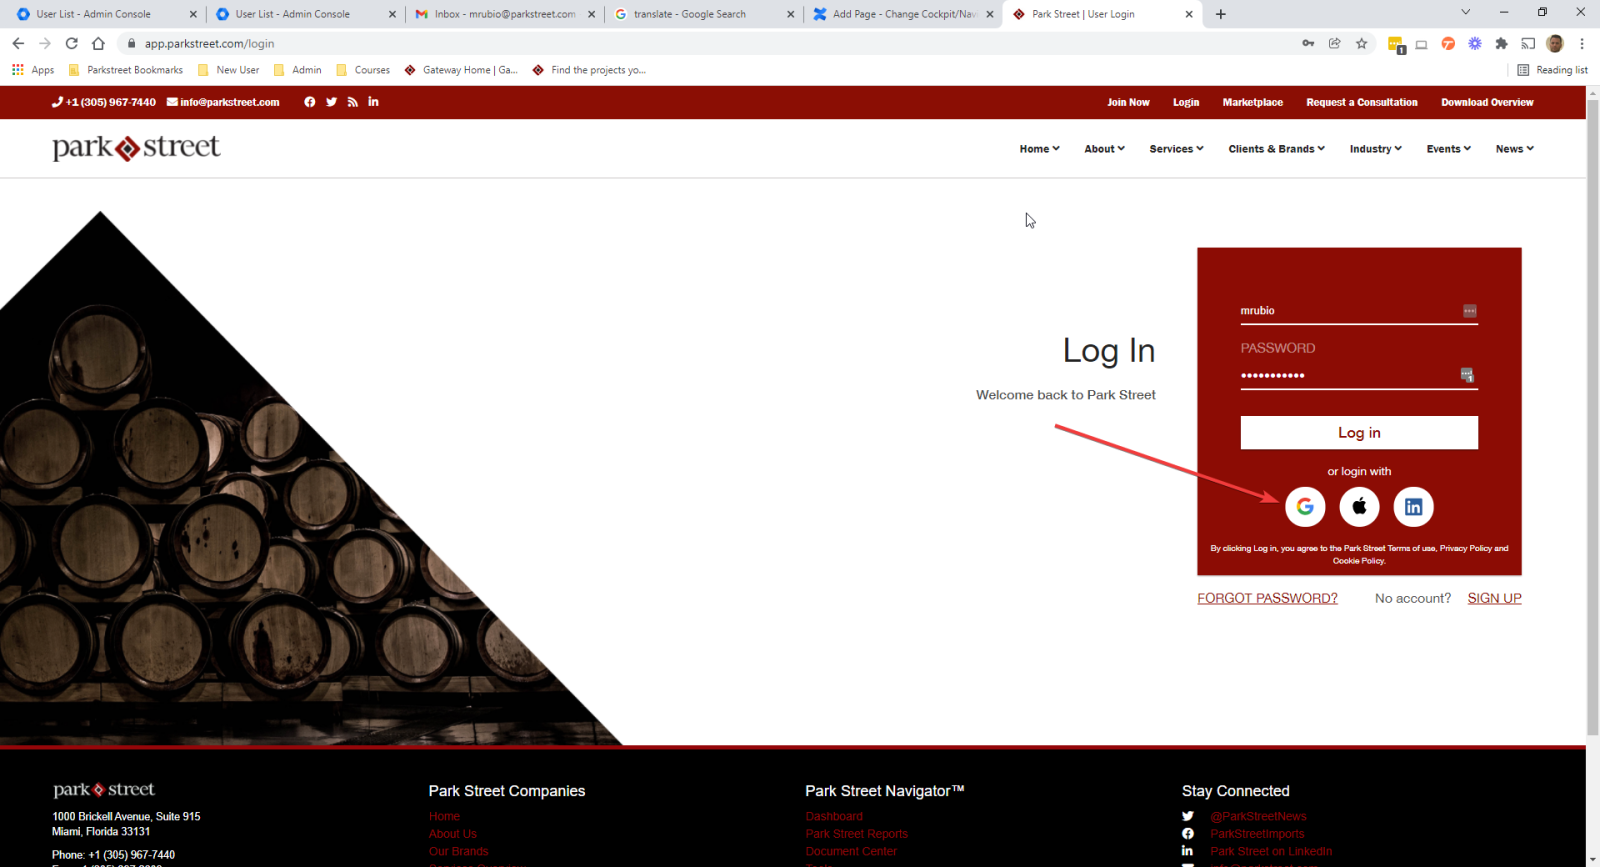Image resolution: width=1600 pixels, height=867 pixels.
Task: Open Courses bookmarks folder
Action: pyautogui.click(x=363, y=70)
